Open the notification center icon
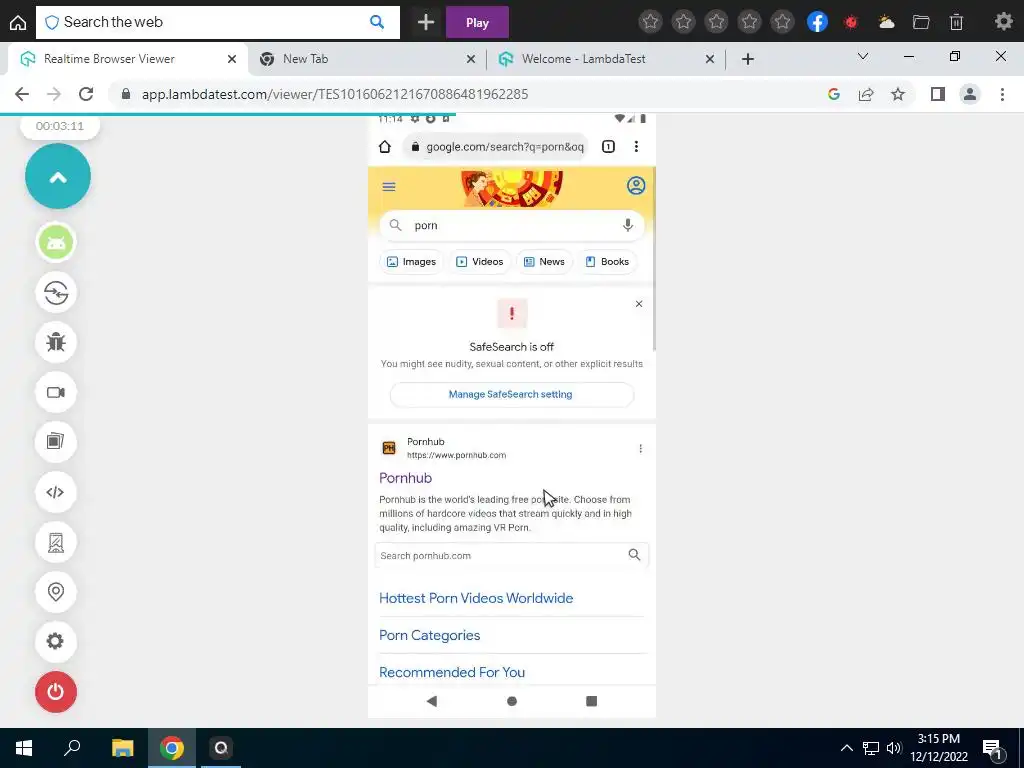This screenshot has height=768, width=1024. click(992, 748)
